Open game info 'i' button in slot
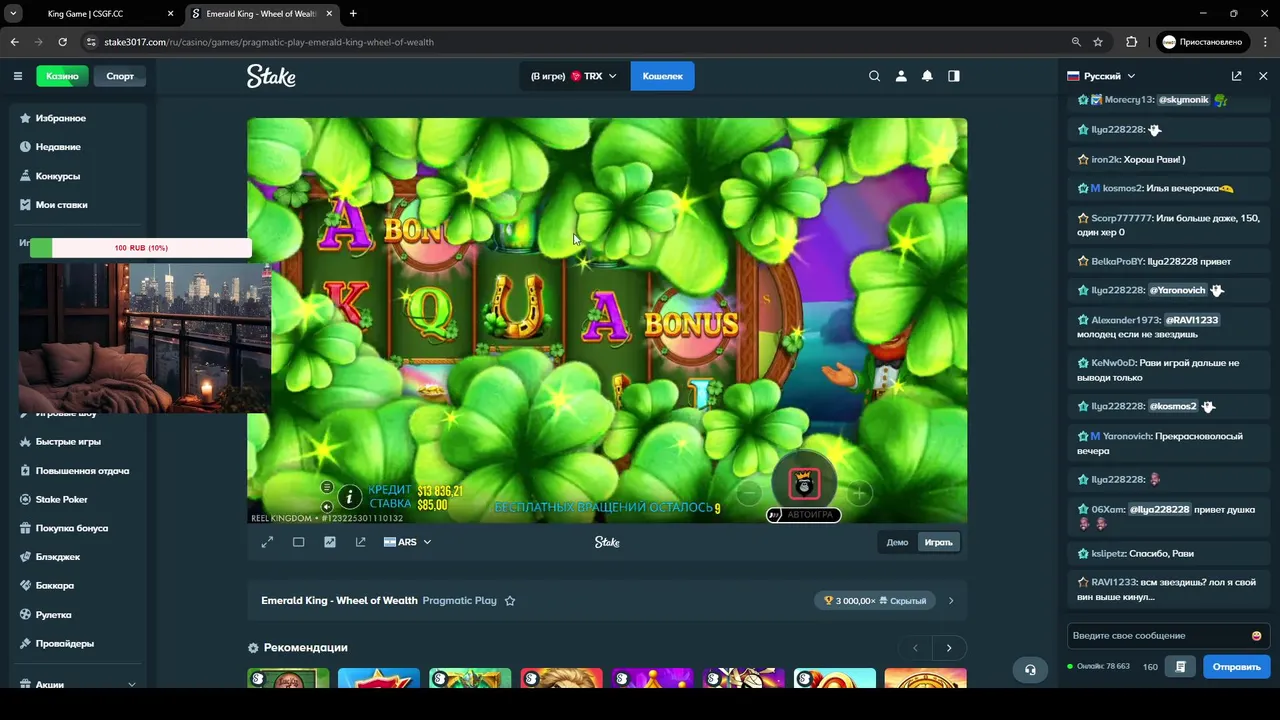This screenshot has width=1280, height=720. (349, 496)
